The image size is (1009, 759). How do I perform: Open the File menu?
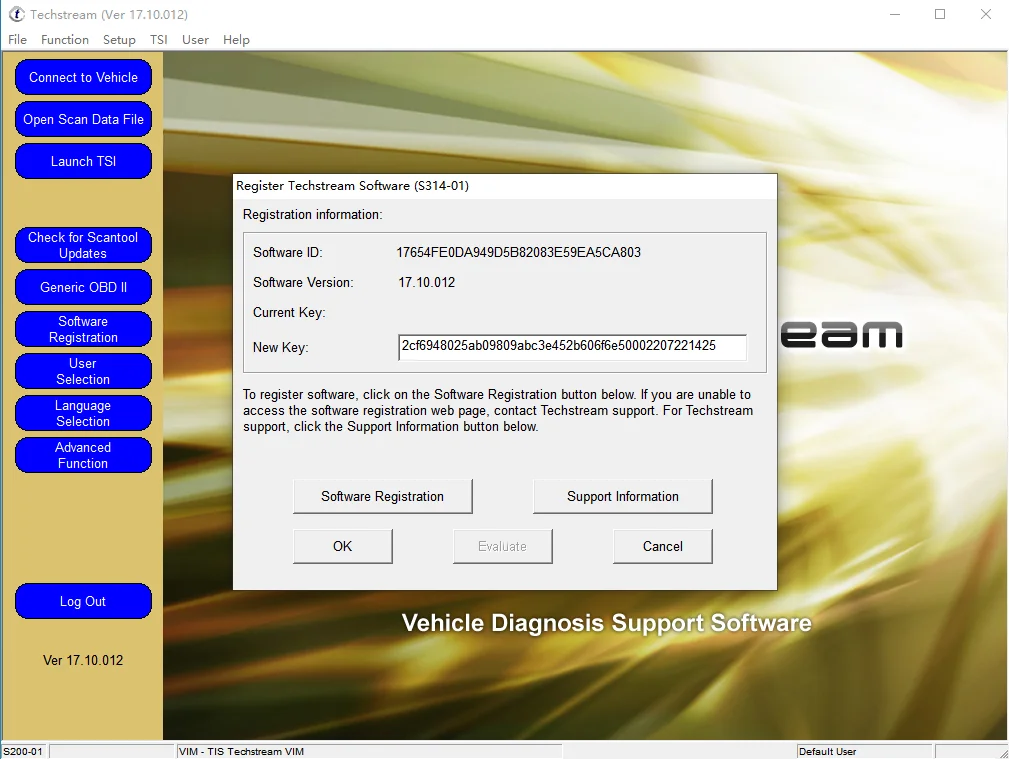pos(17,40)
